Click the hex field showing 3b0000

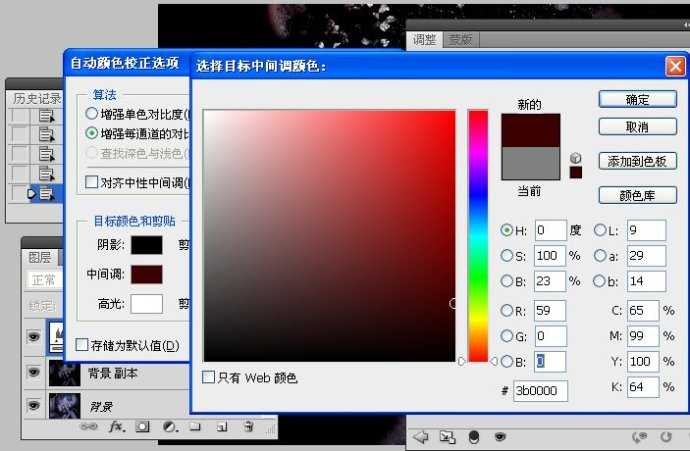click(x=540, y=391)
